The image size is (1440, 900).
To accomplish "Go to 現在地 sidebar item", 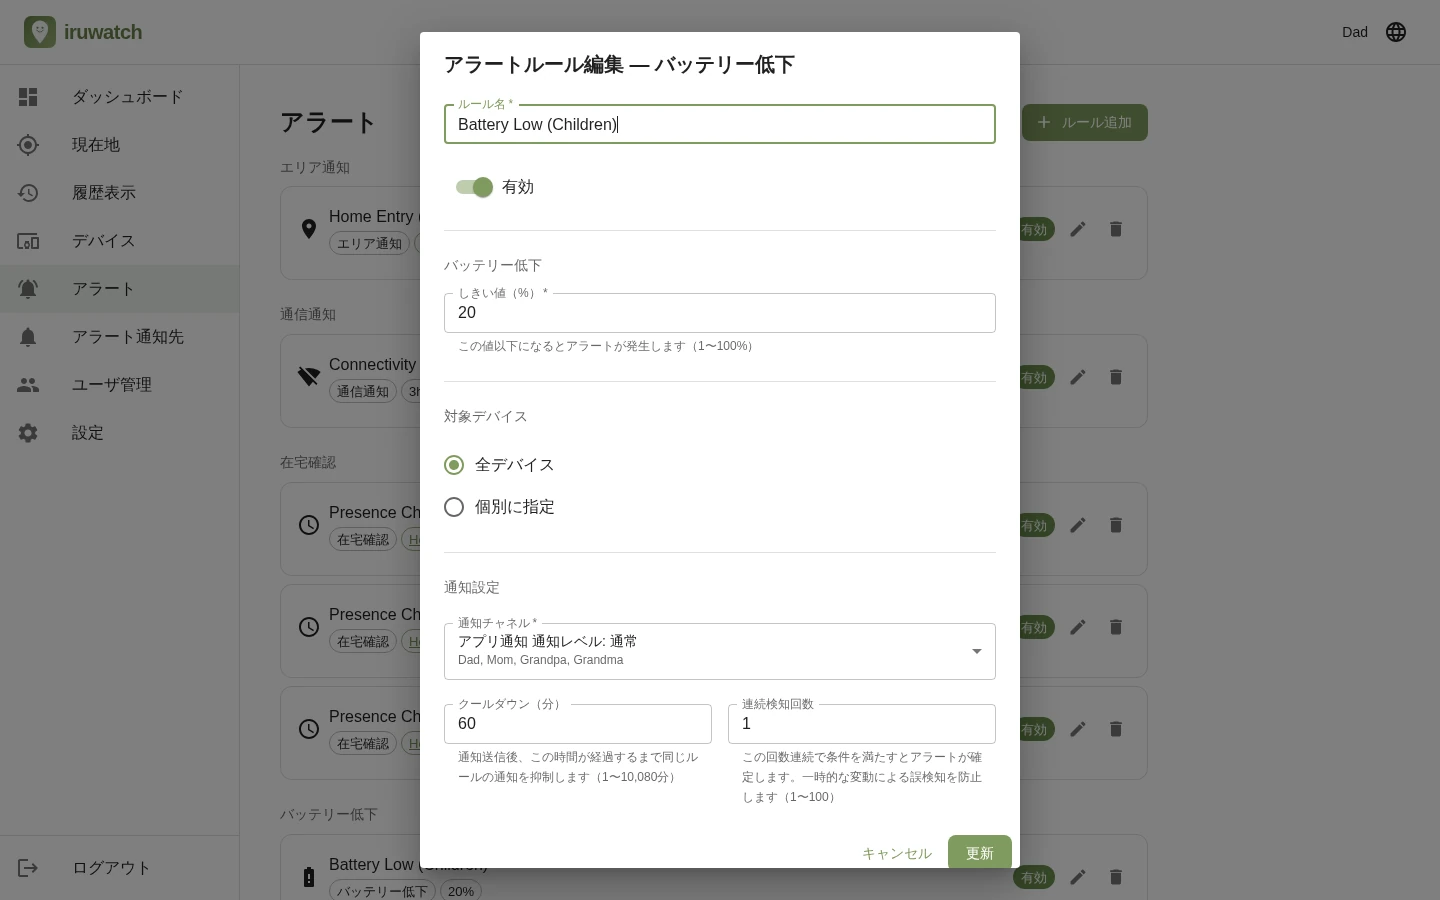I will 120,145.
